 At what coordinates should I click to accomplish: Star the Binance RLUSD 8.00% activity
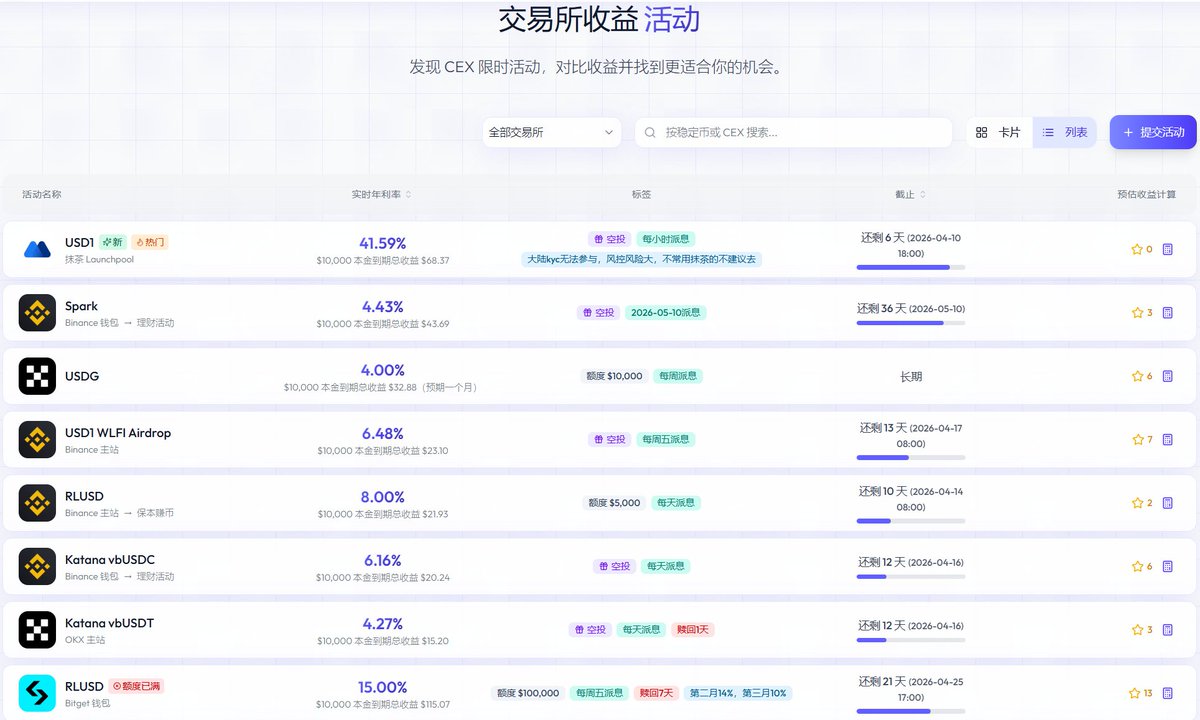[1137, 503]
